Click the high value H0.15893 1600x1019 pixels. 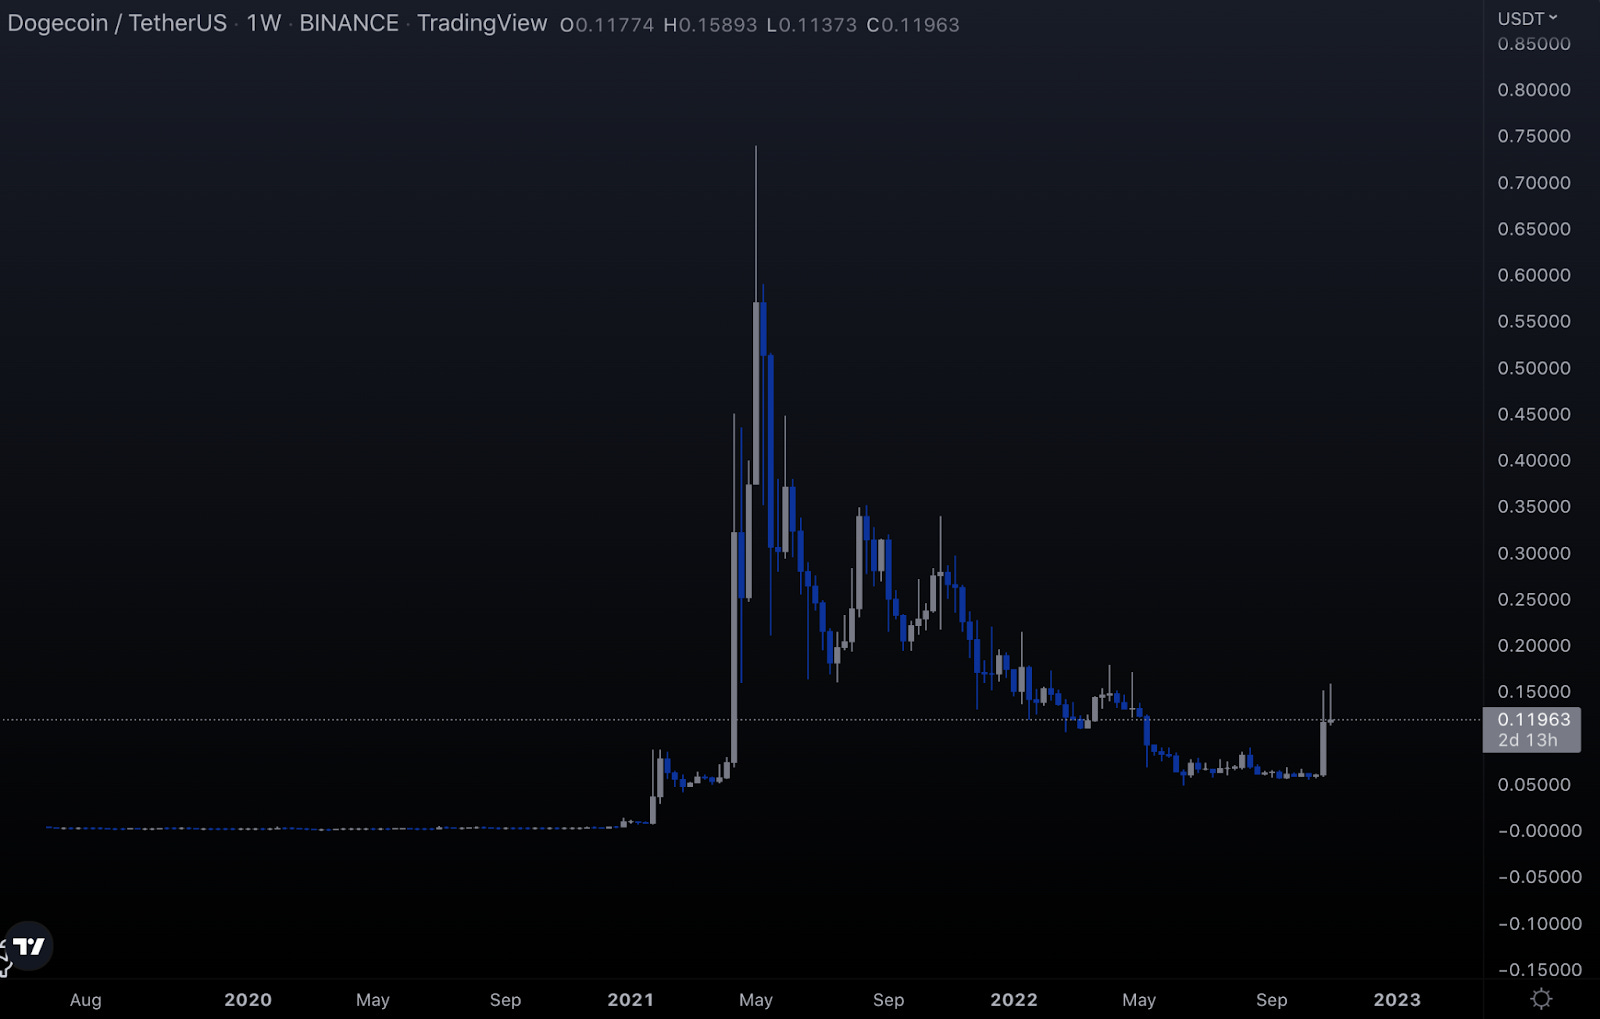click(x=710, y=25)
